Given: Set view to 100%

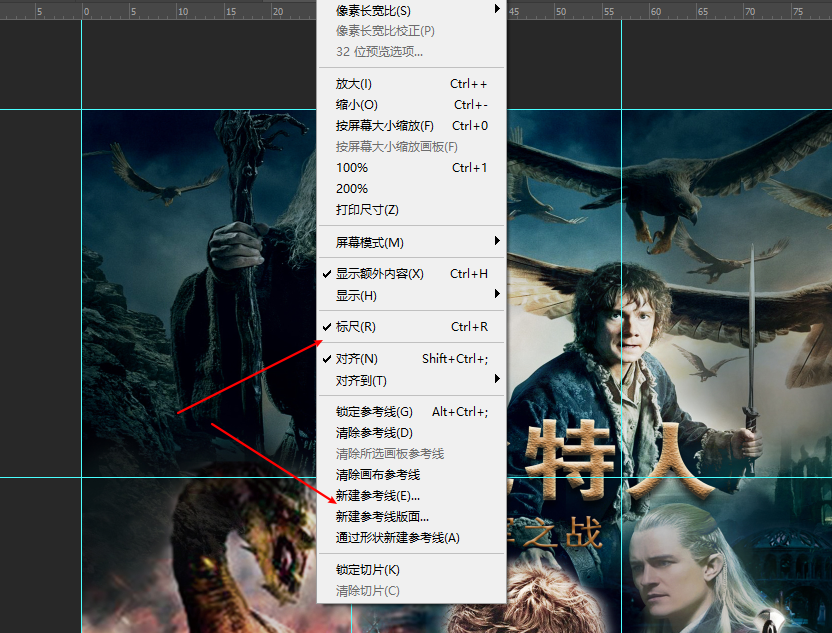Looking at the screenshot, I should coord(411,168).
